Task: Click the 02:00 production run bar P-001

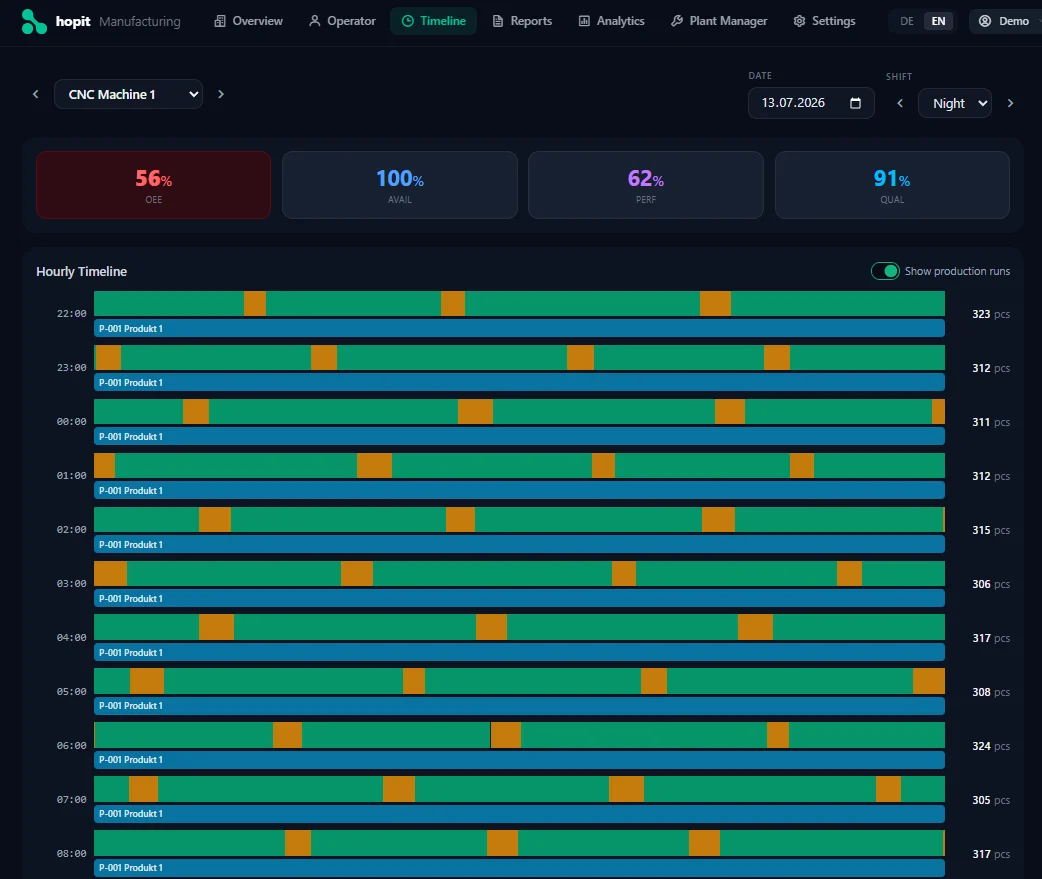Action: [519, 544]
